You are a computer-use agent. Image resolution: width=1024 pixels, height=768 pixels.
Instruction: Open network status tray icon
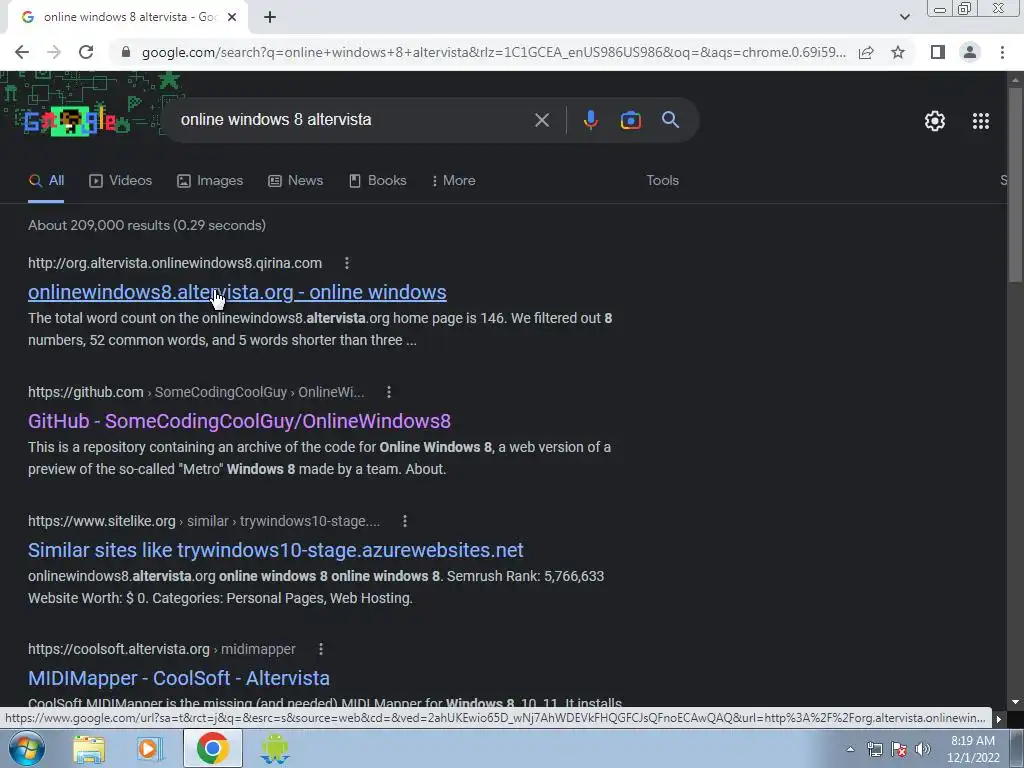(x=874, y=749)
